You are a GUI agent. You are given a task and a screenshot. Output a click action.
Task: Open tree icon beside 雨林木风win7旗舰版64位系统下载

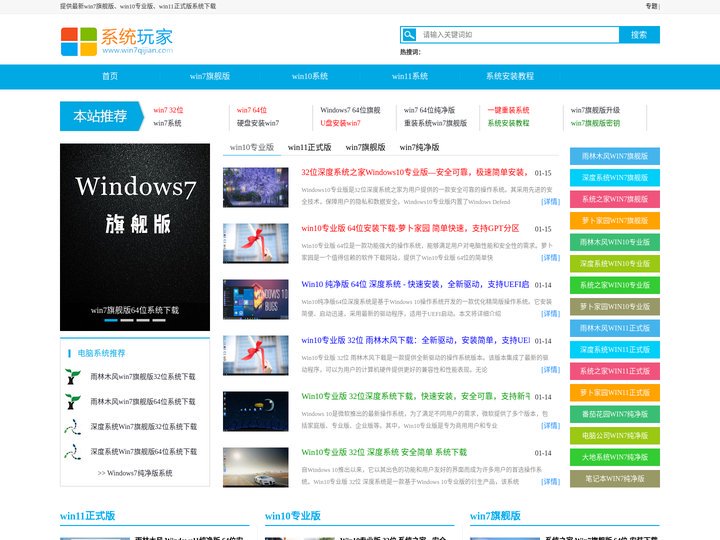click(73, 401)
